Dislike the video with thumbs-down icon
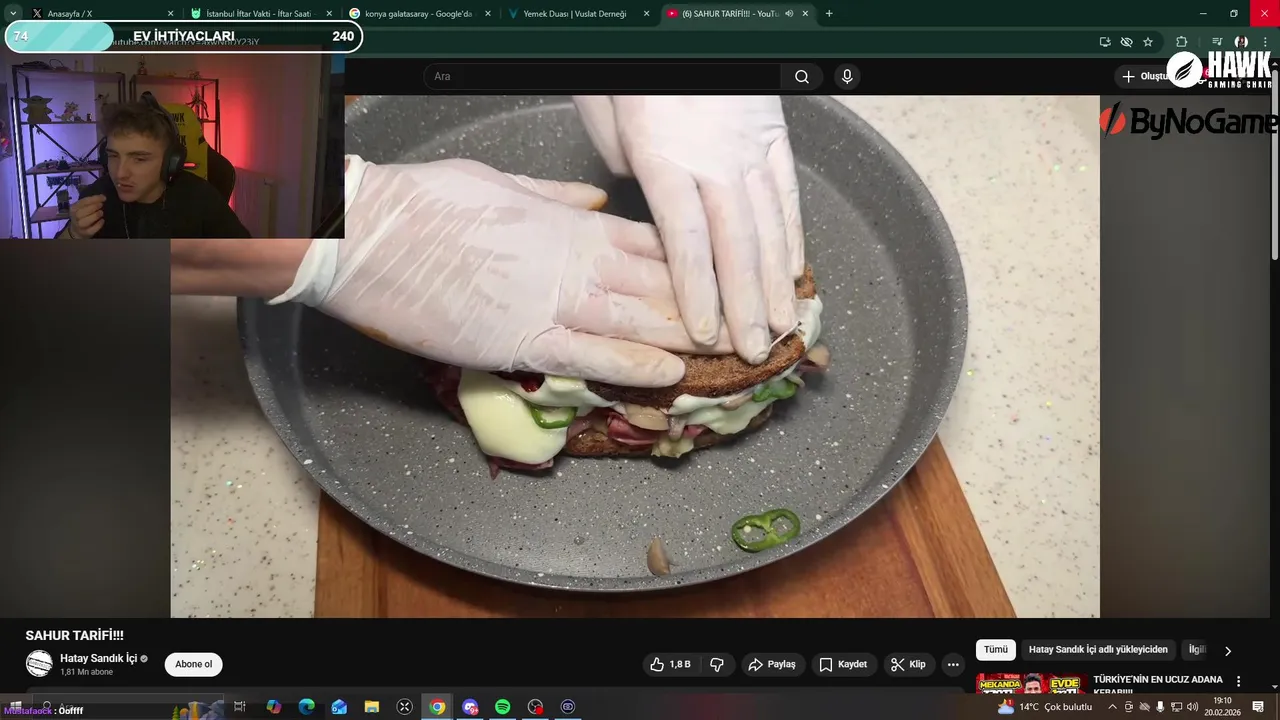1280x720 pixels. [x=716, y=664]
